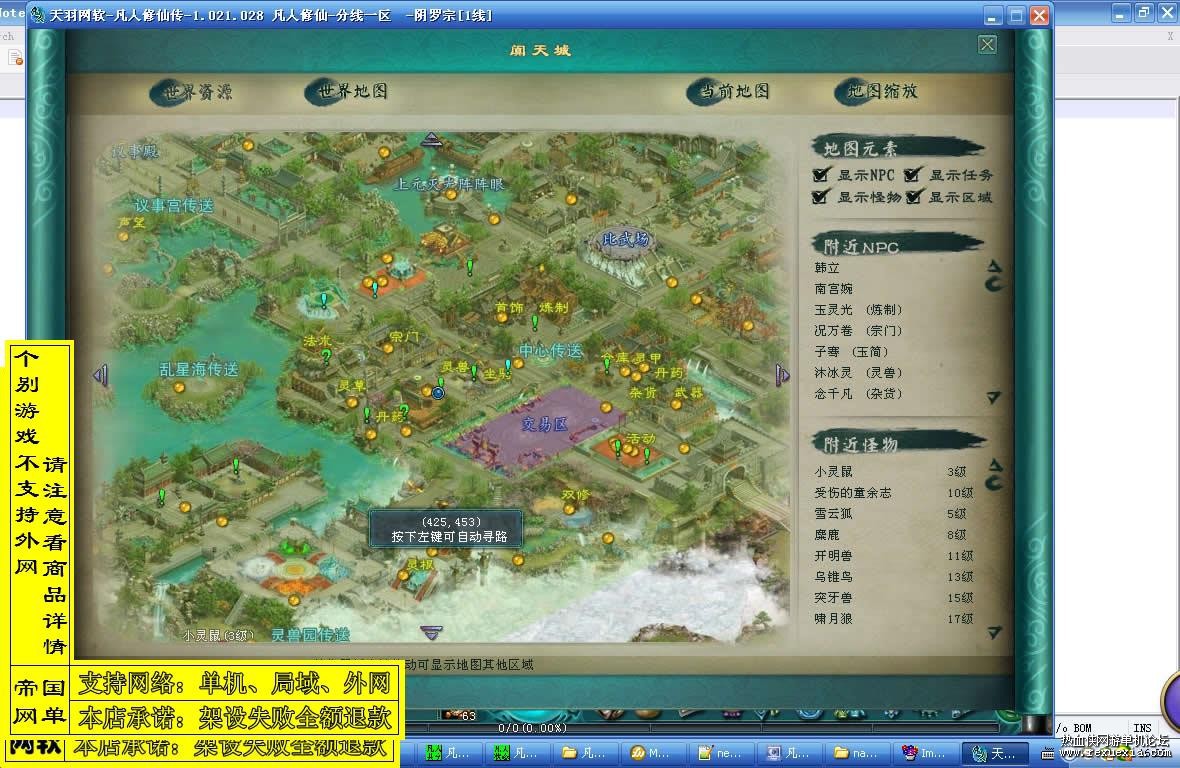Toggle the 显示任务 checkbox
The width and height of the screenshot is (1180, 768).
(x=912, y=175)
